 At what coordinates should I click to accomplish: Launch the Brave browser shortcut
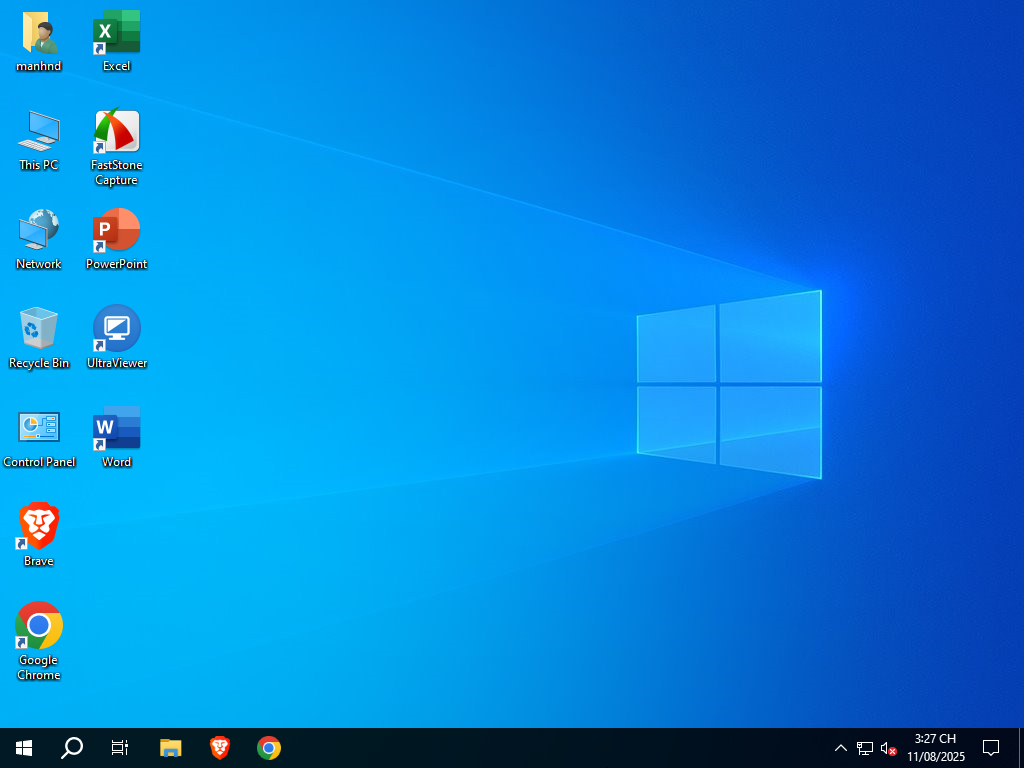tap(38, 524)
